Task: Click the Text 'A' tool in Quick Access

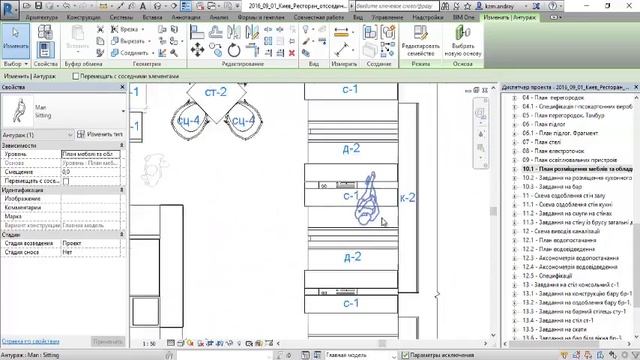Action: click(x=143, y=6)
